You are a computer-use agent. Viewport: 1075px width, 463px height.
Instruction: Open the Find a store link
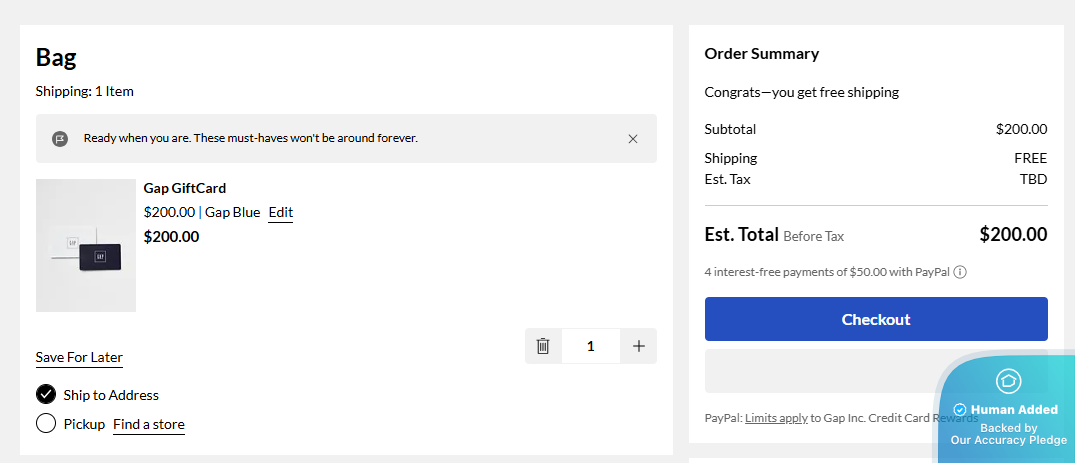pyautogui.click(x=148, y=424)
